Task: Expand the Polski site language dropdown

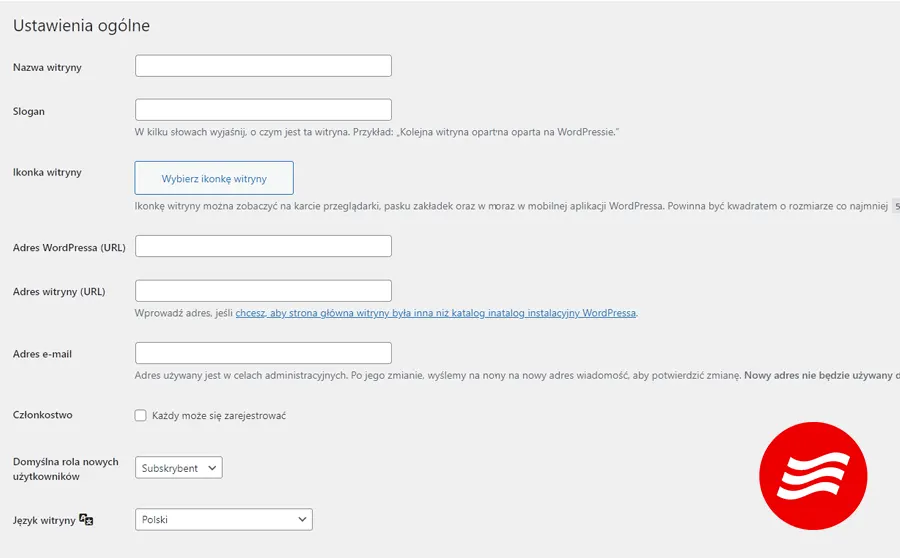Action: (x=223, y=519)
